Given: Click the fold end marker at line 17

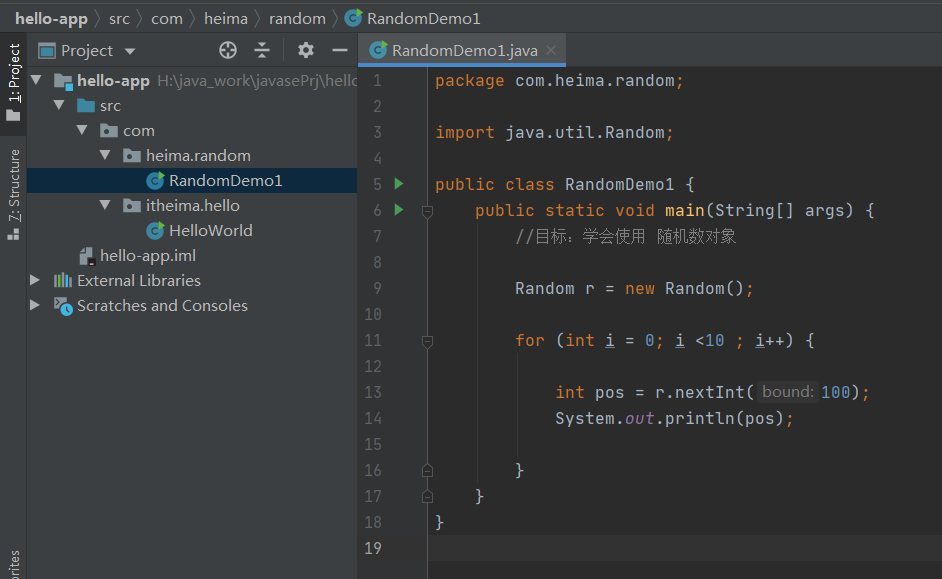Looking at the screenshot, I should (427, 496).
